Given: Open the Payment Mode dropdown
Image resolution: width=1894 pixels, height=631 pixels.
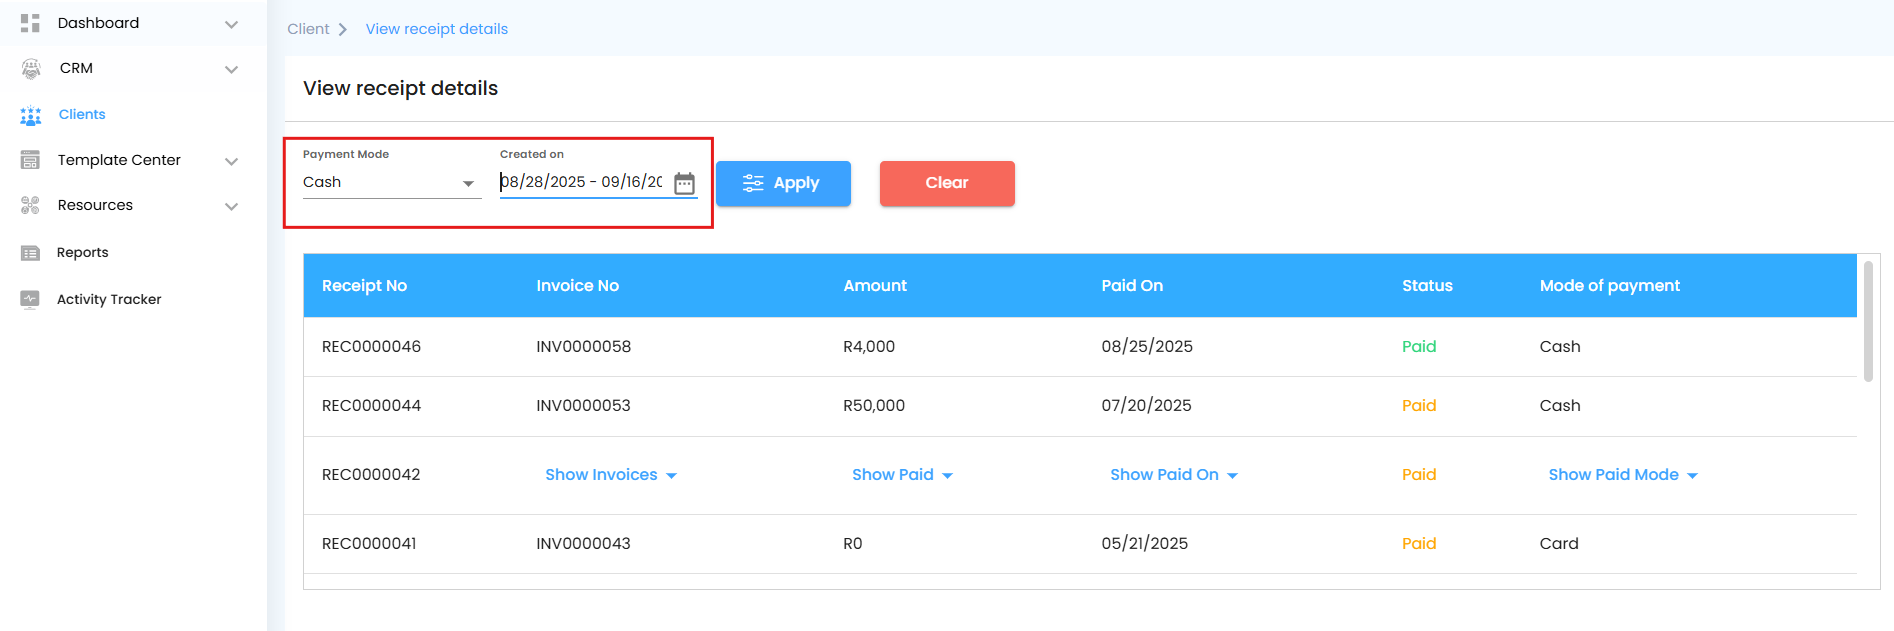Looking at the screenshot, I should tap(391, 182).
